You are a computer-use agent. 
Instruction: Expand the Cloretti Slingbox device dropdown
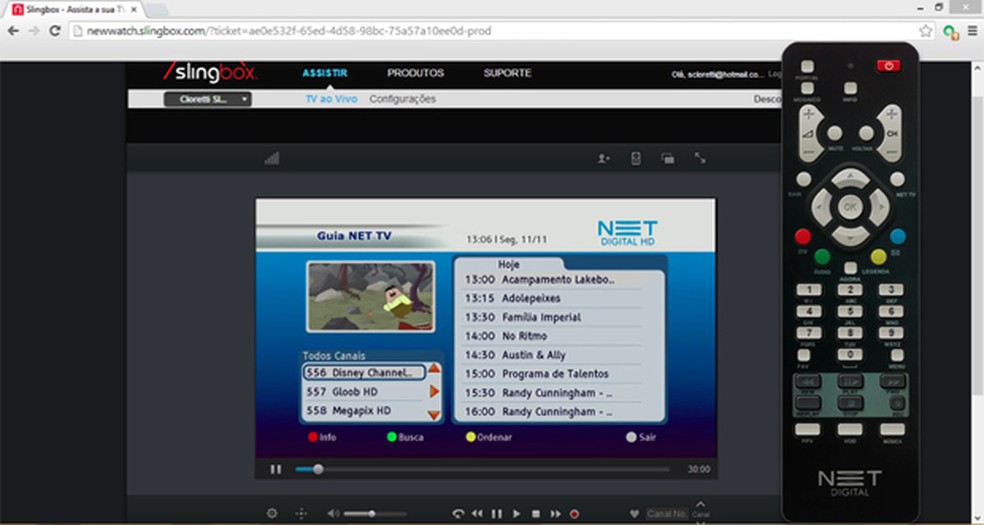[x=208, y=99]
